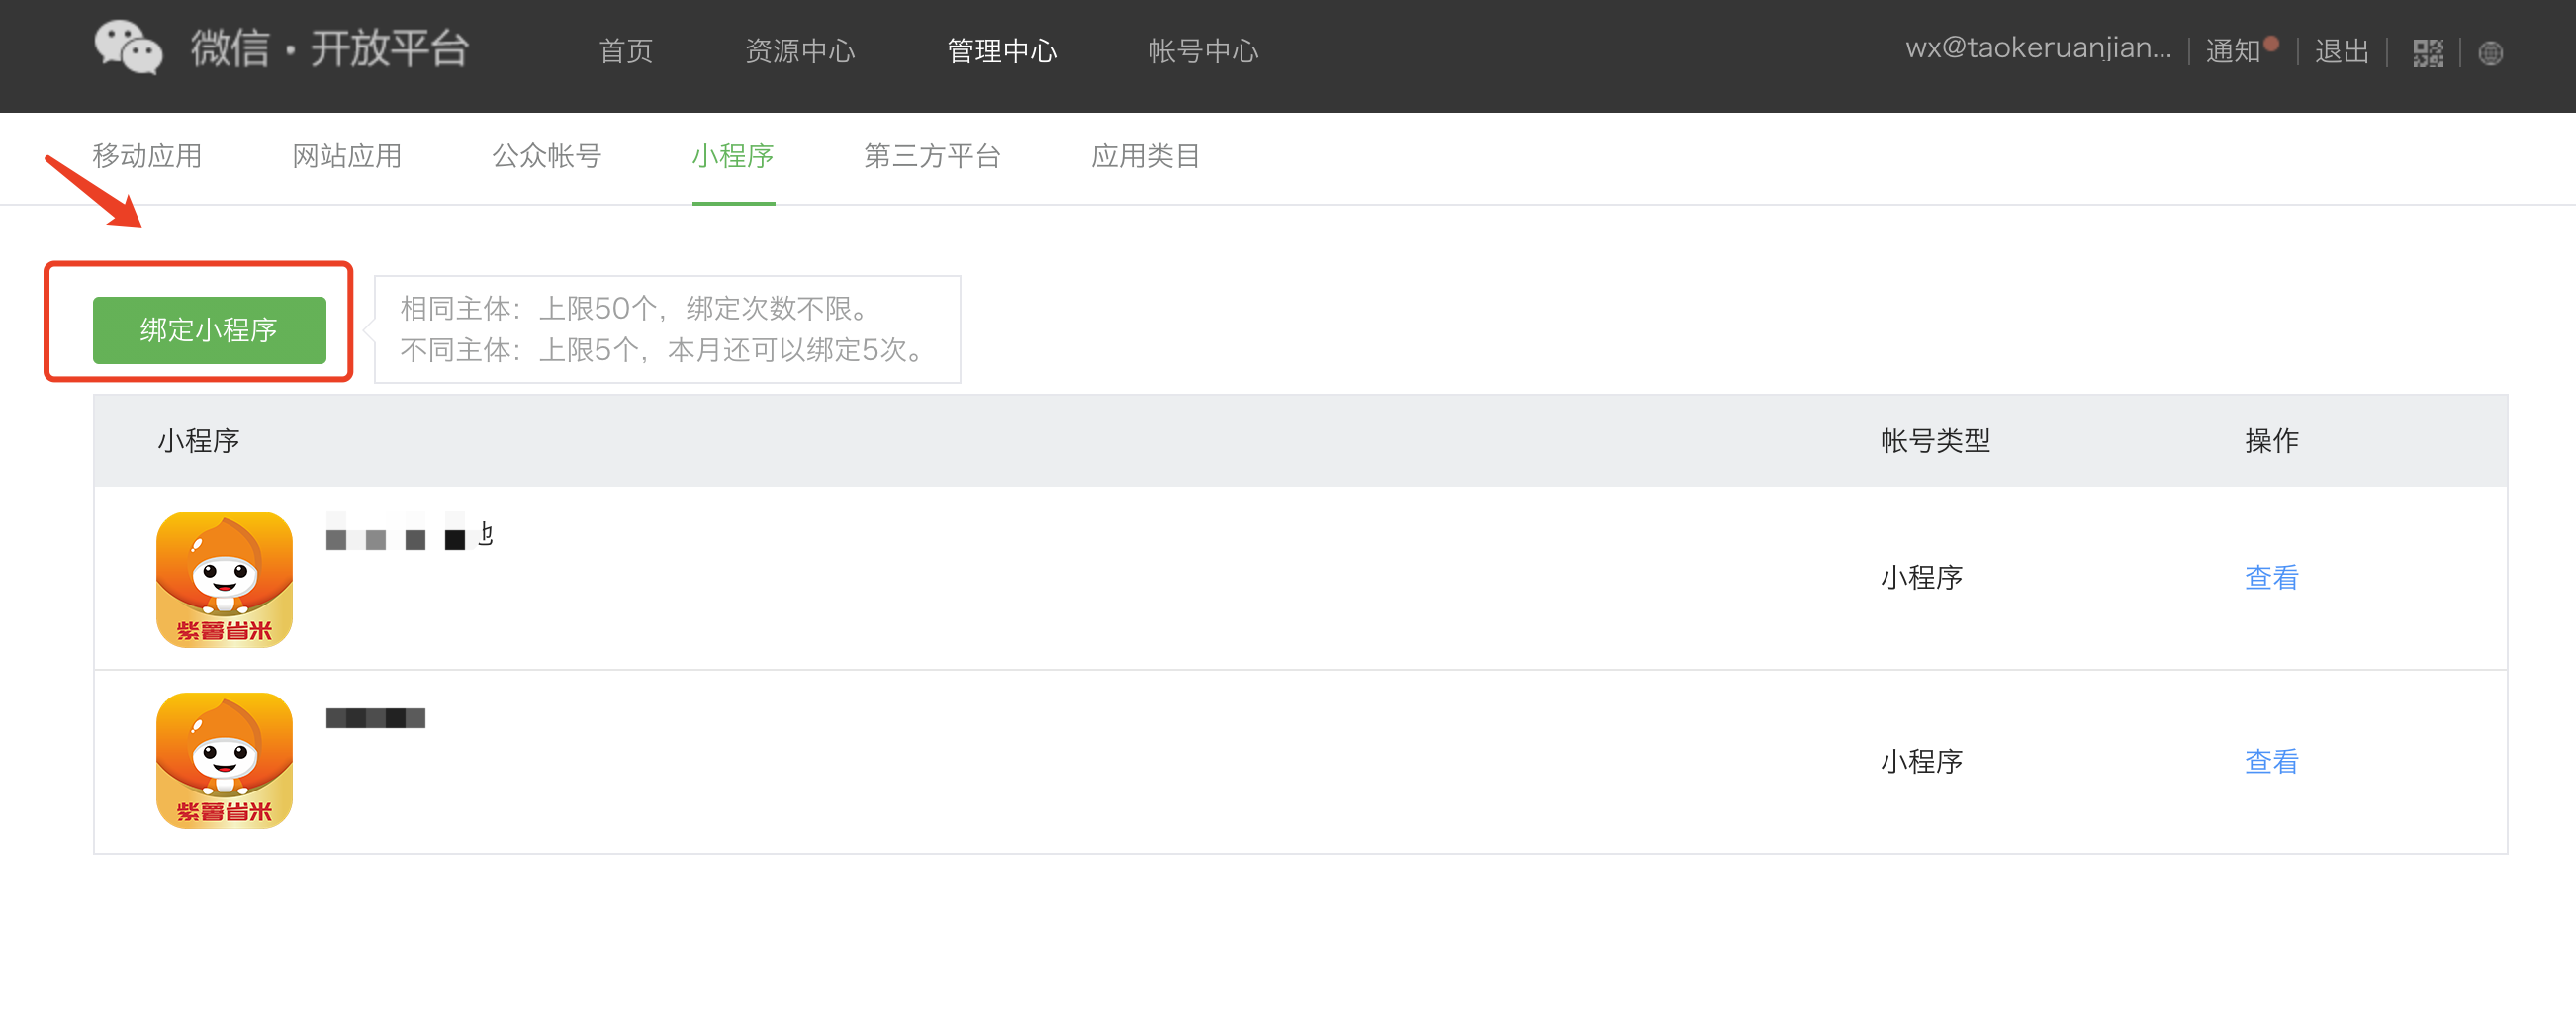Select the 小程序 tab
Image resolution: width=2576 pixels, height=1023 pixels.
tap(733, 156)
